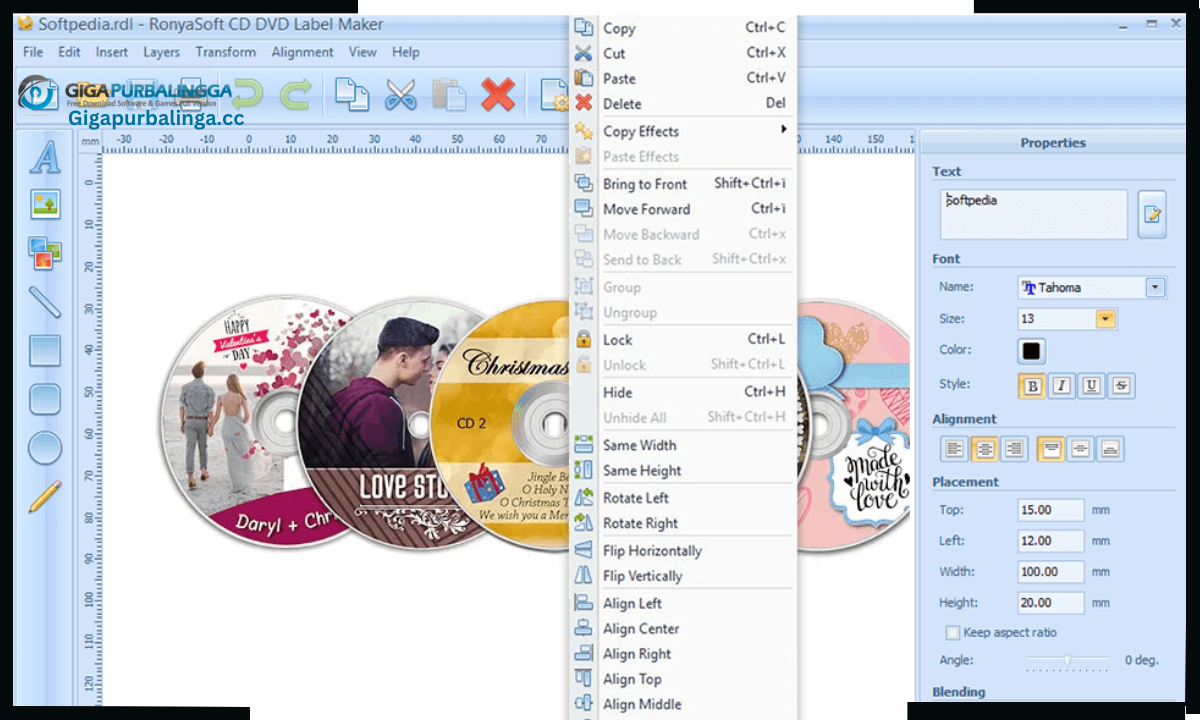Choose Bring to Front in context menu
The height and width of the screenshot is (720, 1200).
pyautogui.click(x=683, y=184)
